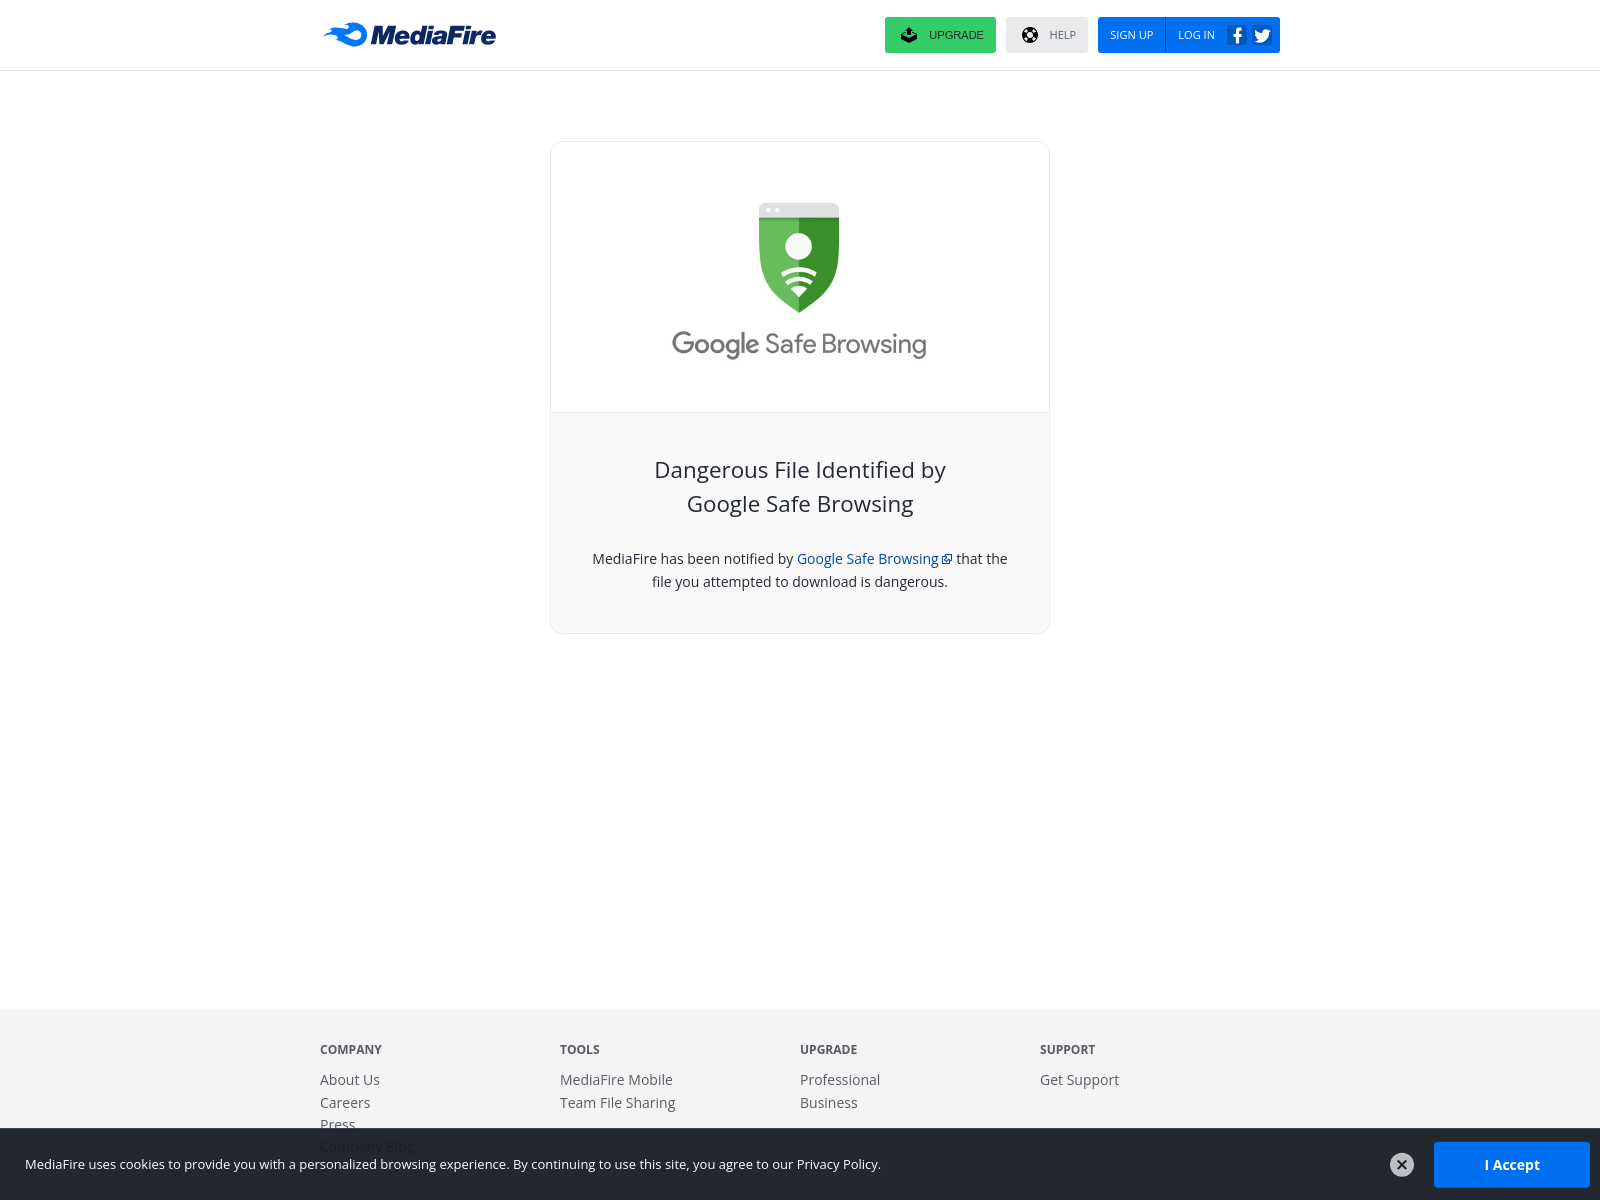1600x1200 pixels.
Task: Click the external link icon after Browsing
Action: pyautogui.click(x=947, y=560)
